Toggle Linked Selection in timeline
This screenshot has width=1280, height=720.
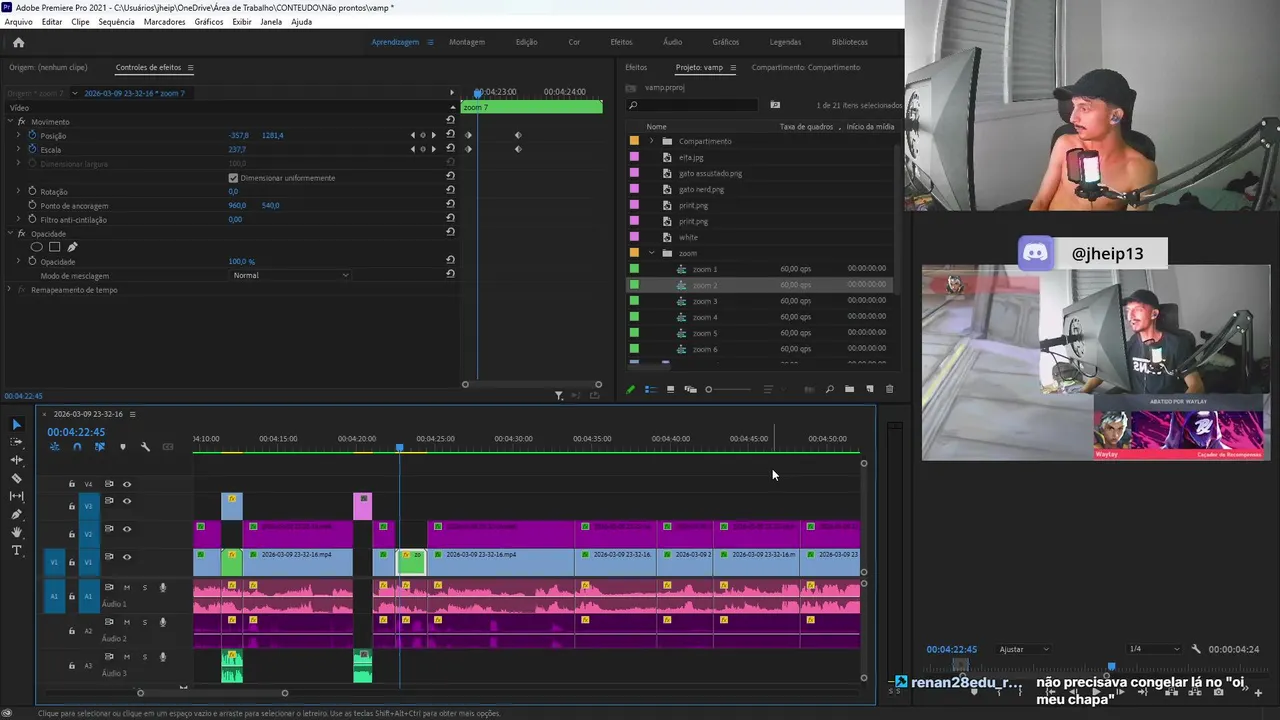coord(99,447)
